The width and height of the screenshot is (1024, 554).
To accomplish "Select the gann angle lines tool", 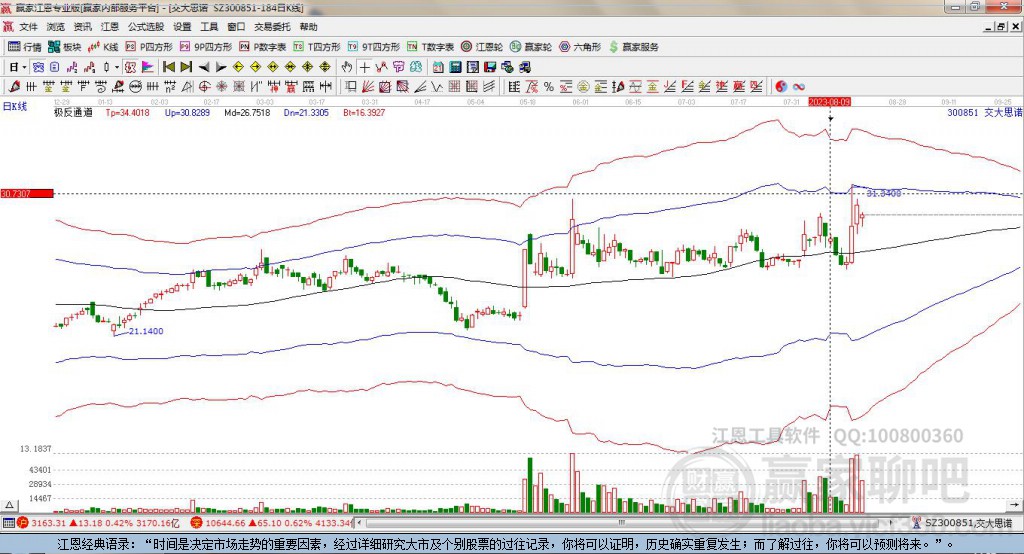I will tap(419, 86).
